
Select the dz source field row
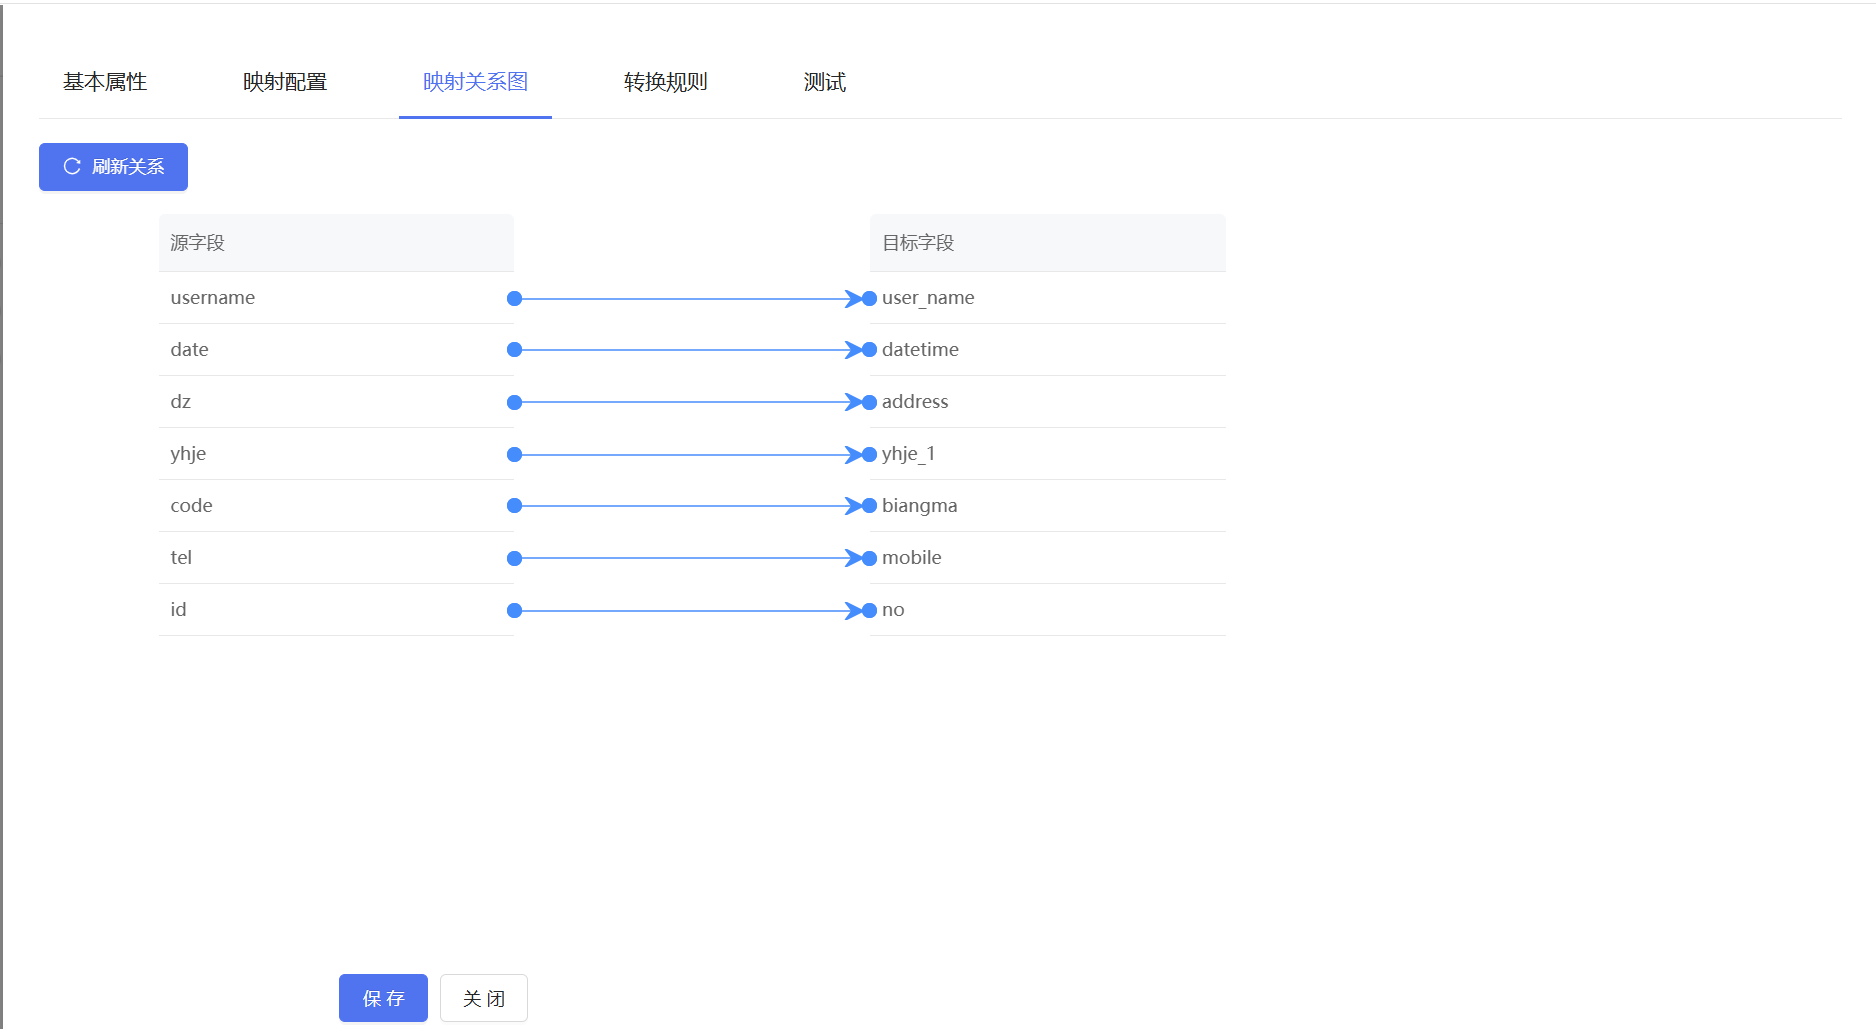(x=335, y=402)
